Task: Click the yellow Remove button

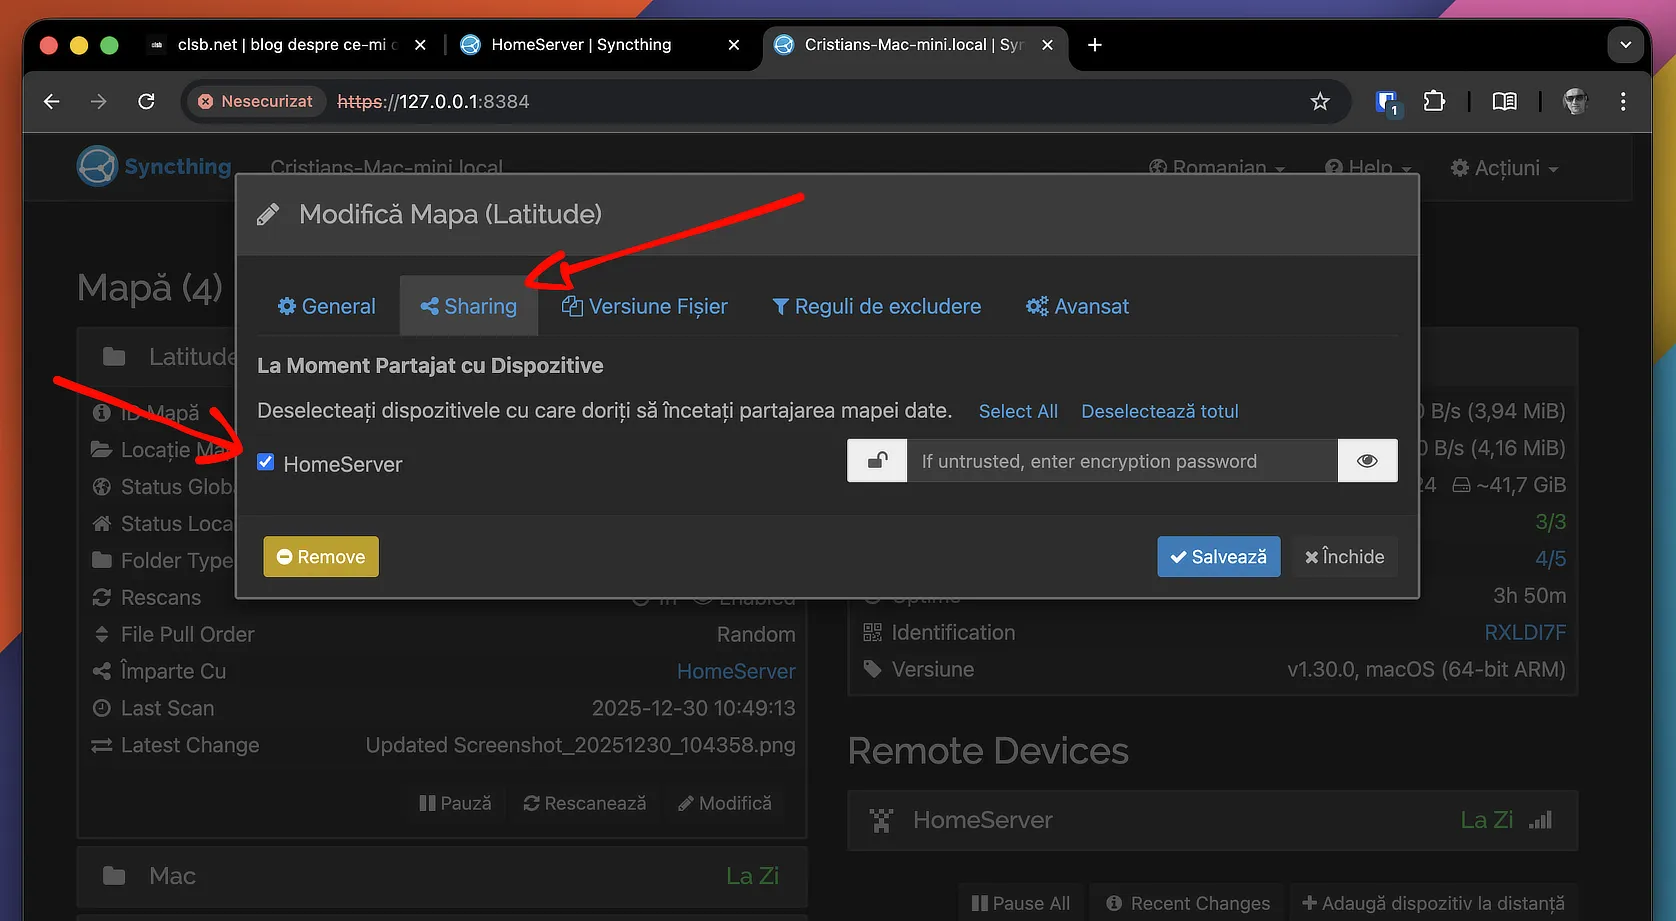Action: tap(321, 557)
